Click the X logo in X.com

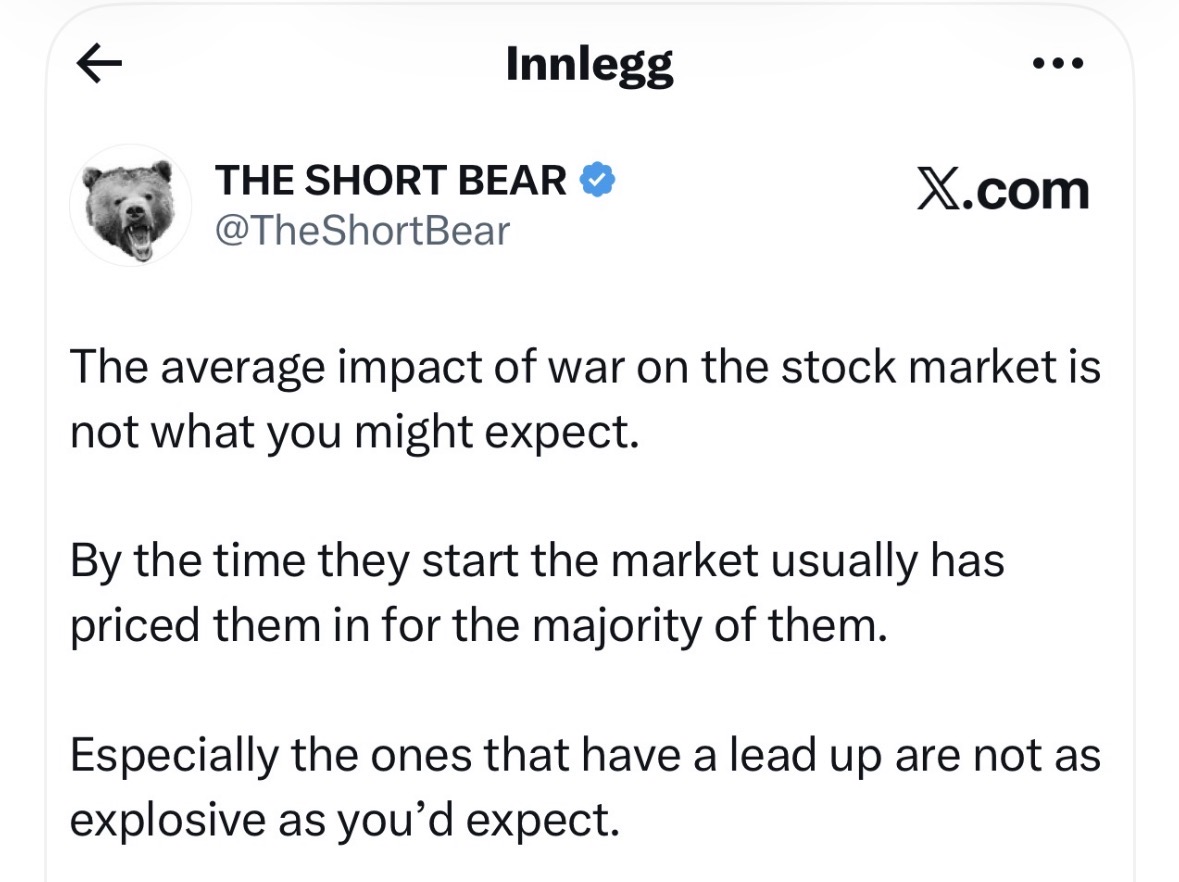[937, 190]
